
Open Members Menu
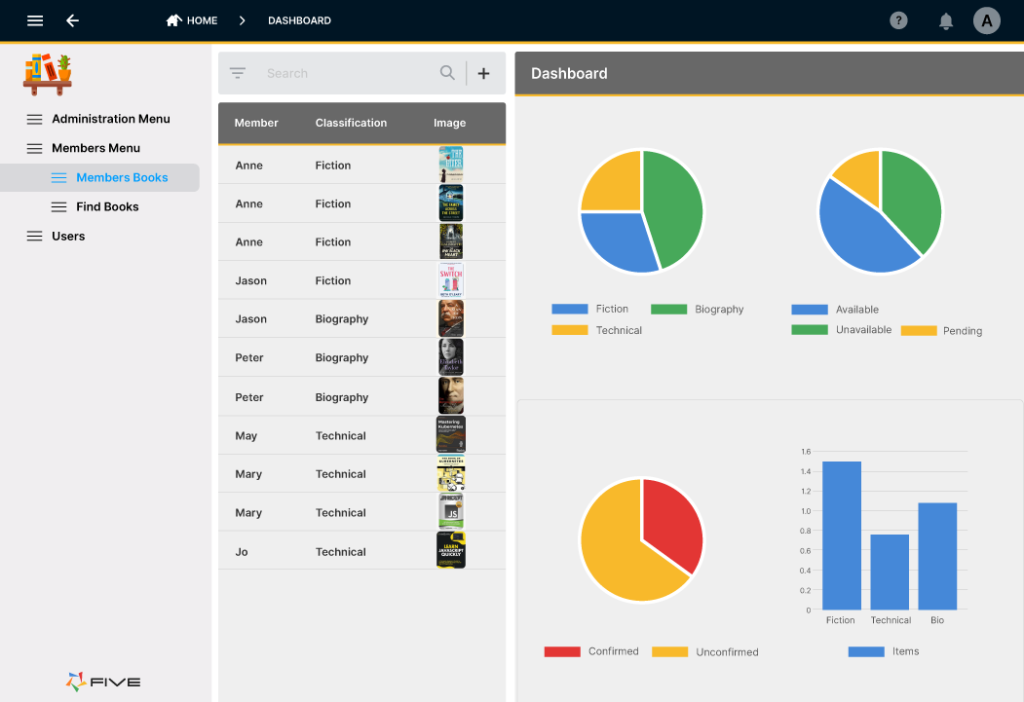(x=96, y=148)
